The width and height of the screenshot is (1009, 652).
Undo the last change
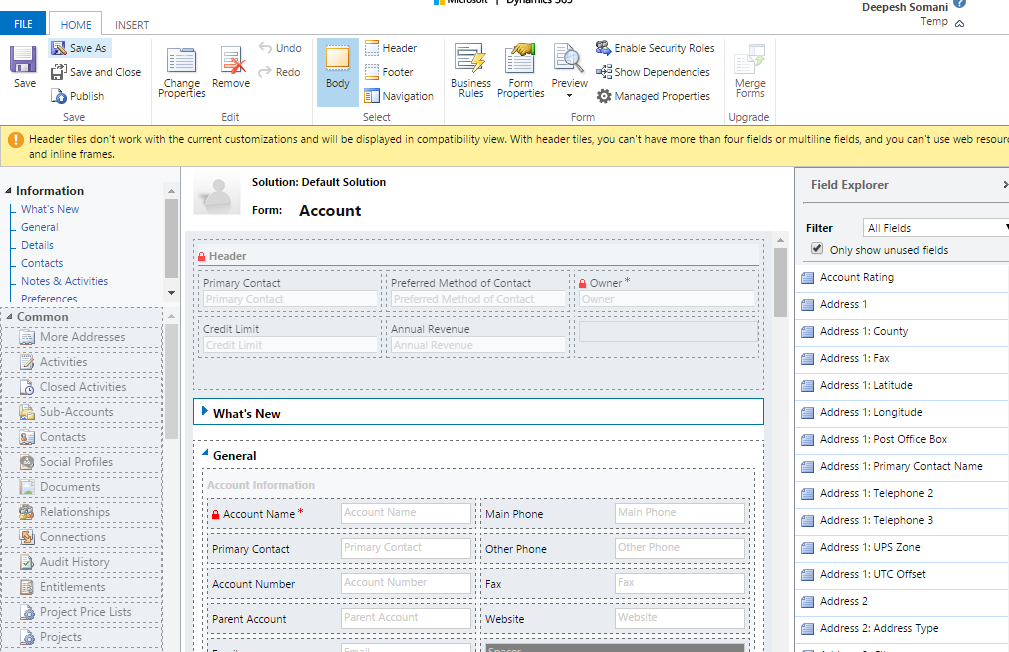pyautogui.click(x=280, y=48)
